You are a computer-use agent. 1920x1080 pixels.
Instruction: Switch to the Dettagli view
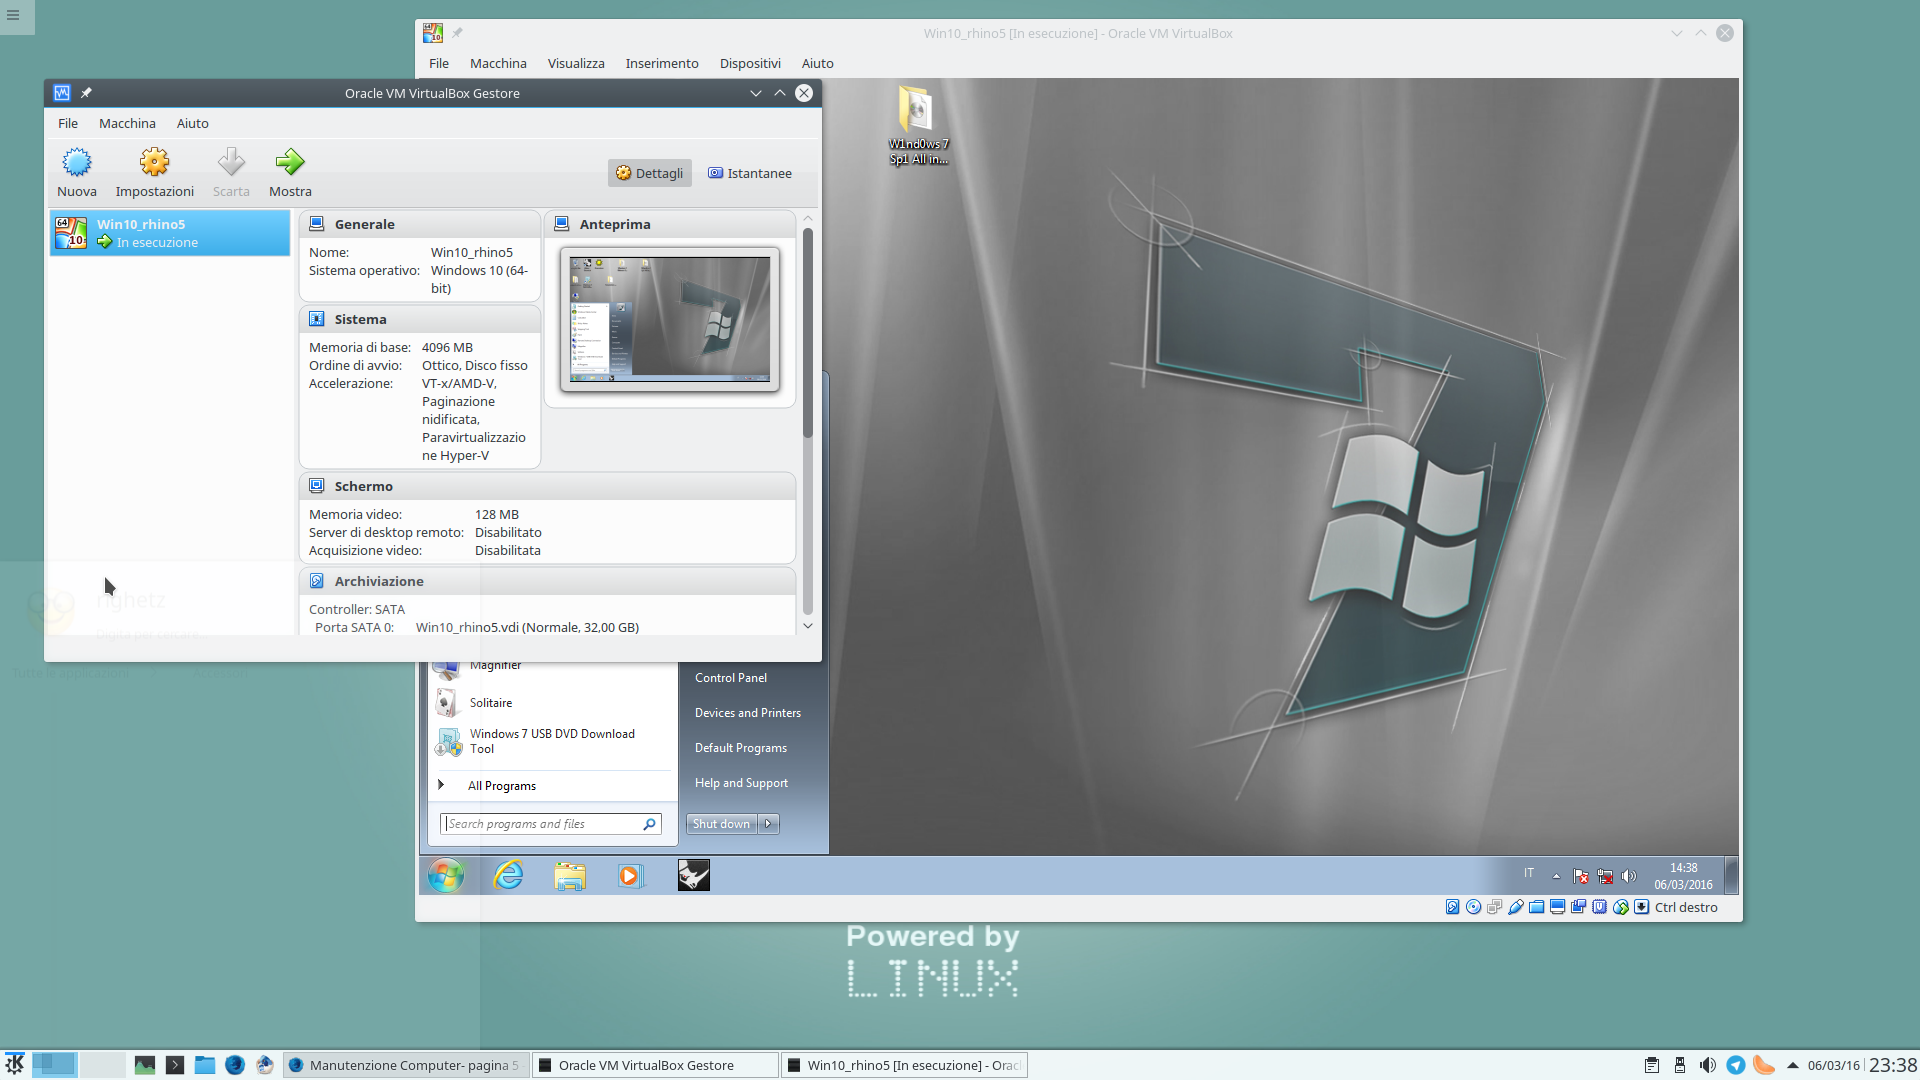(x=650, y=173)
